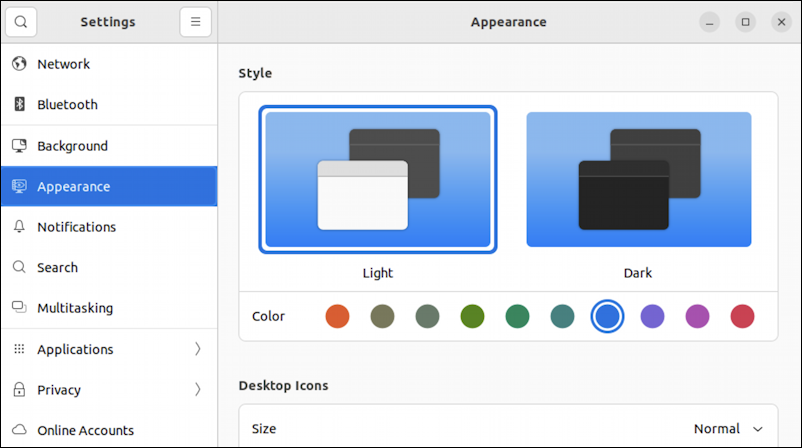Switch to the Background panel
This screenshot has height=448, width=802.
[109, 146]
